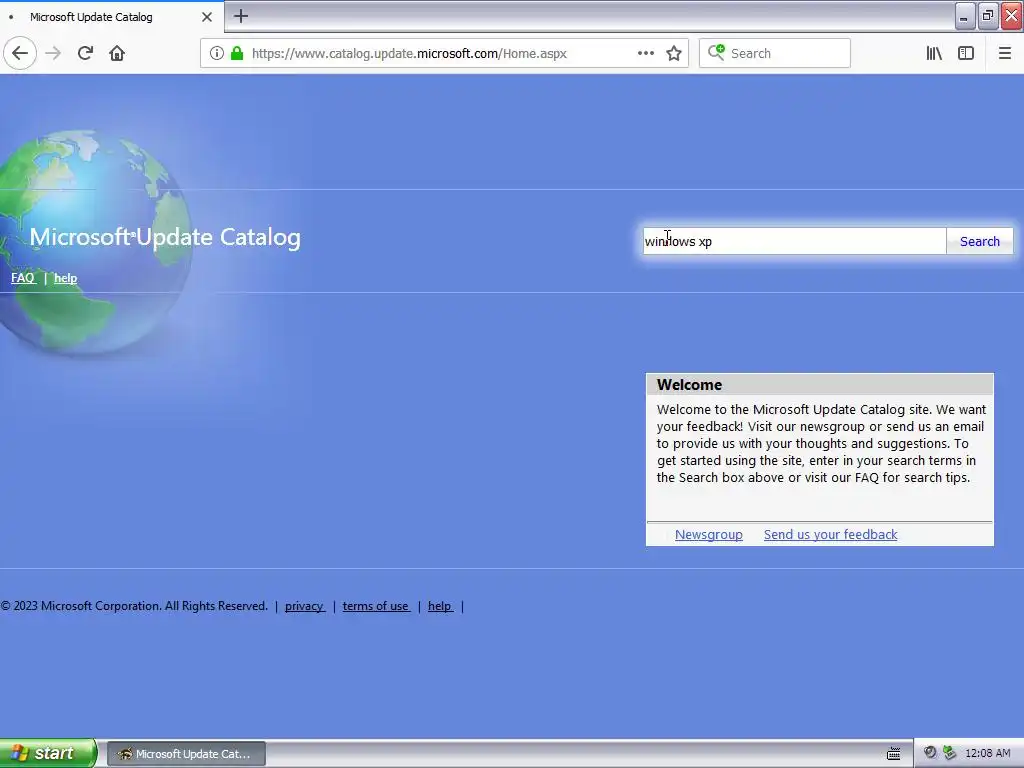Image resolution: width=1024 pixels, height=768 pixels.
Task: Click the 2023 Microsoft Corporation copyright text
Action: (x=135, y=606)
